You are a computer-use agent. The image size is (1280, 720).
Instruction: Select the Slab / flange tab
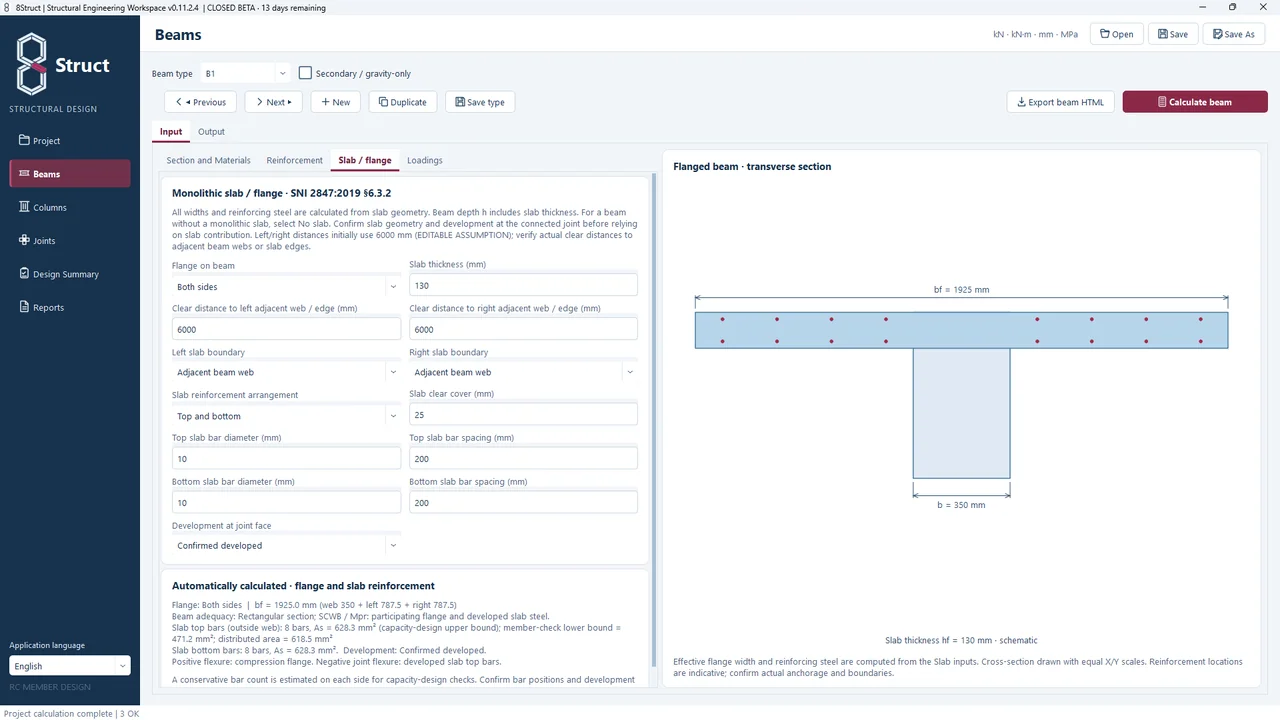click(x=365, y=160)
